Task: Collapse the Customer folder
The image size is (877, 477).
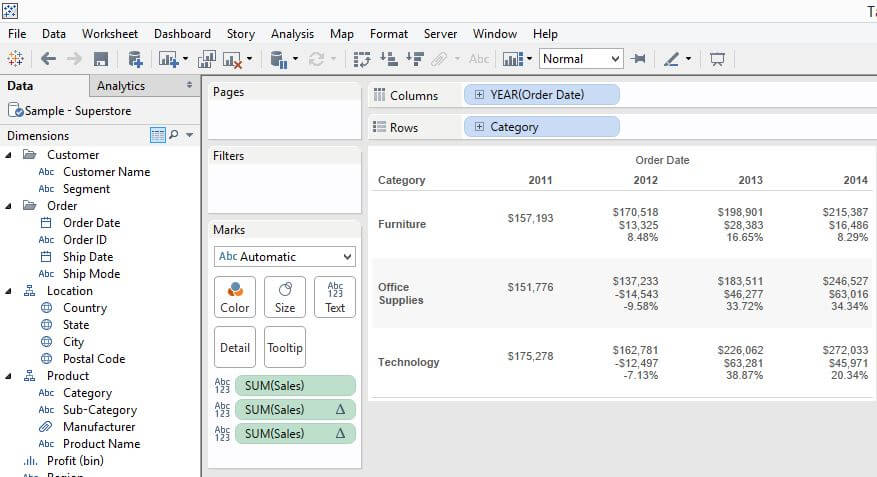Action: 8,155
